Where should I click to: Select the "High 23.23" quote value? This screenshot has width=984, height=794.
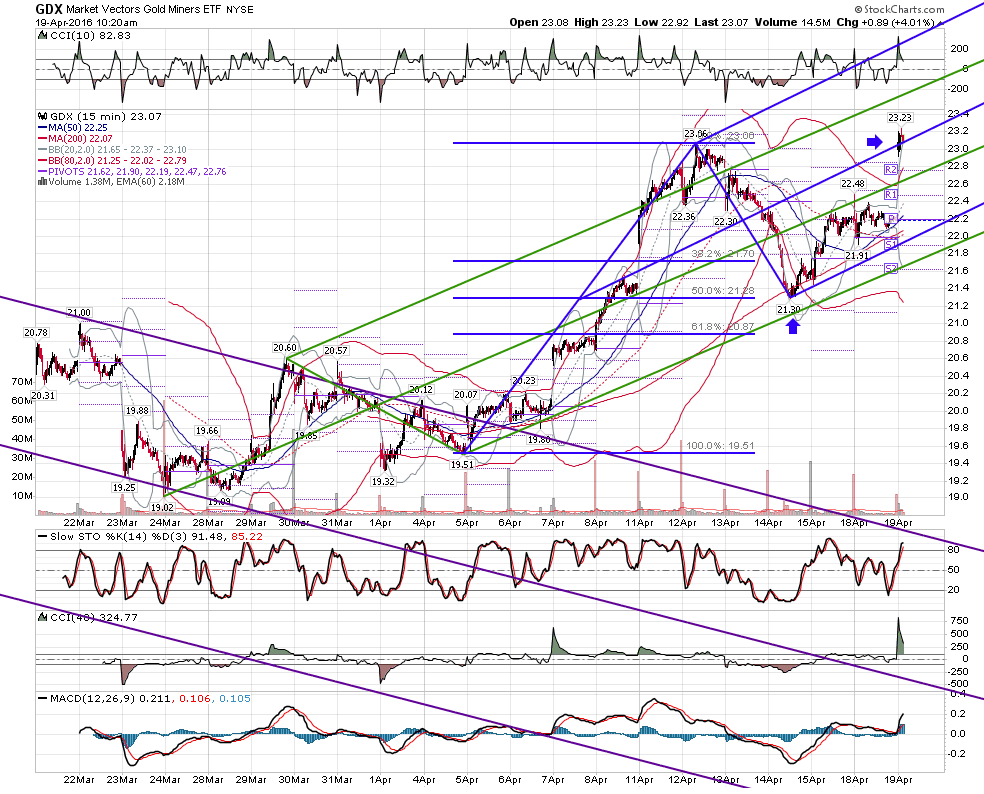(601, 23)
